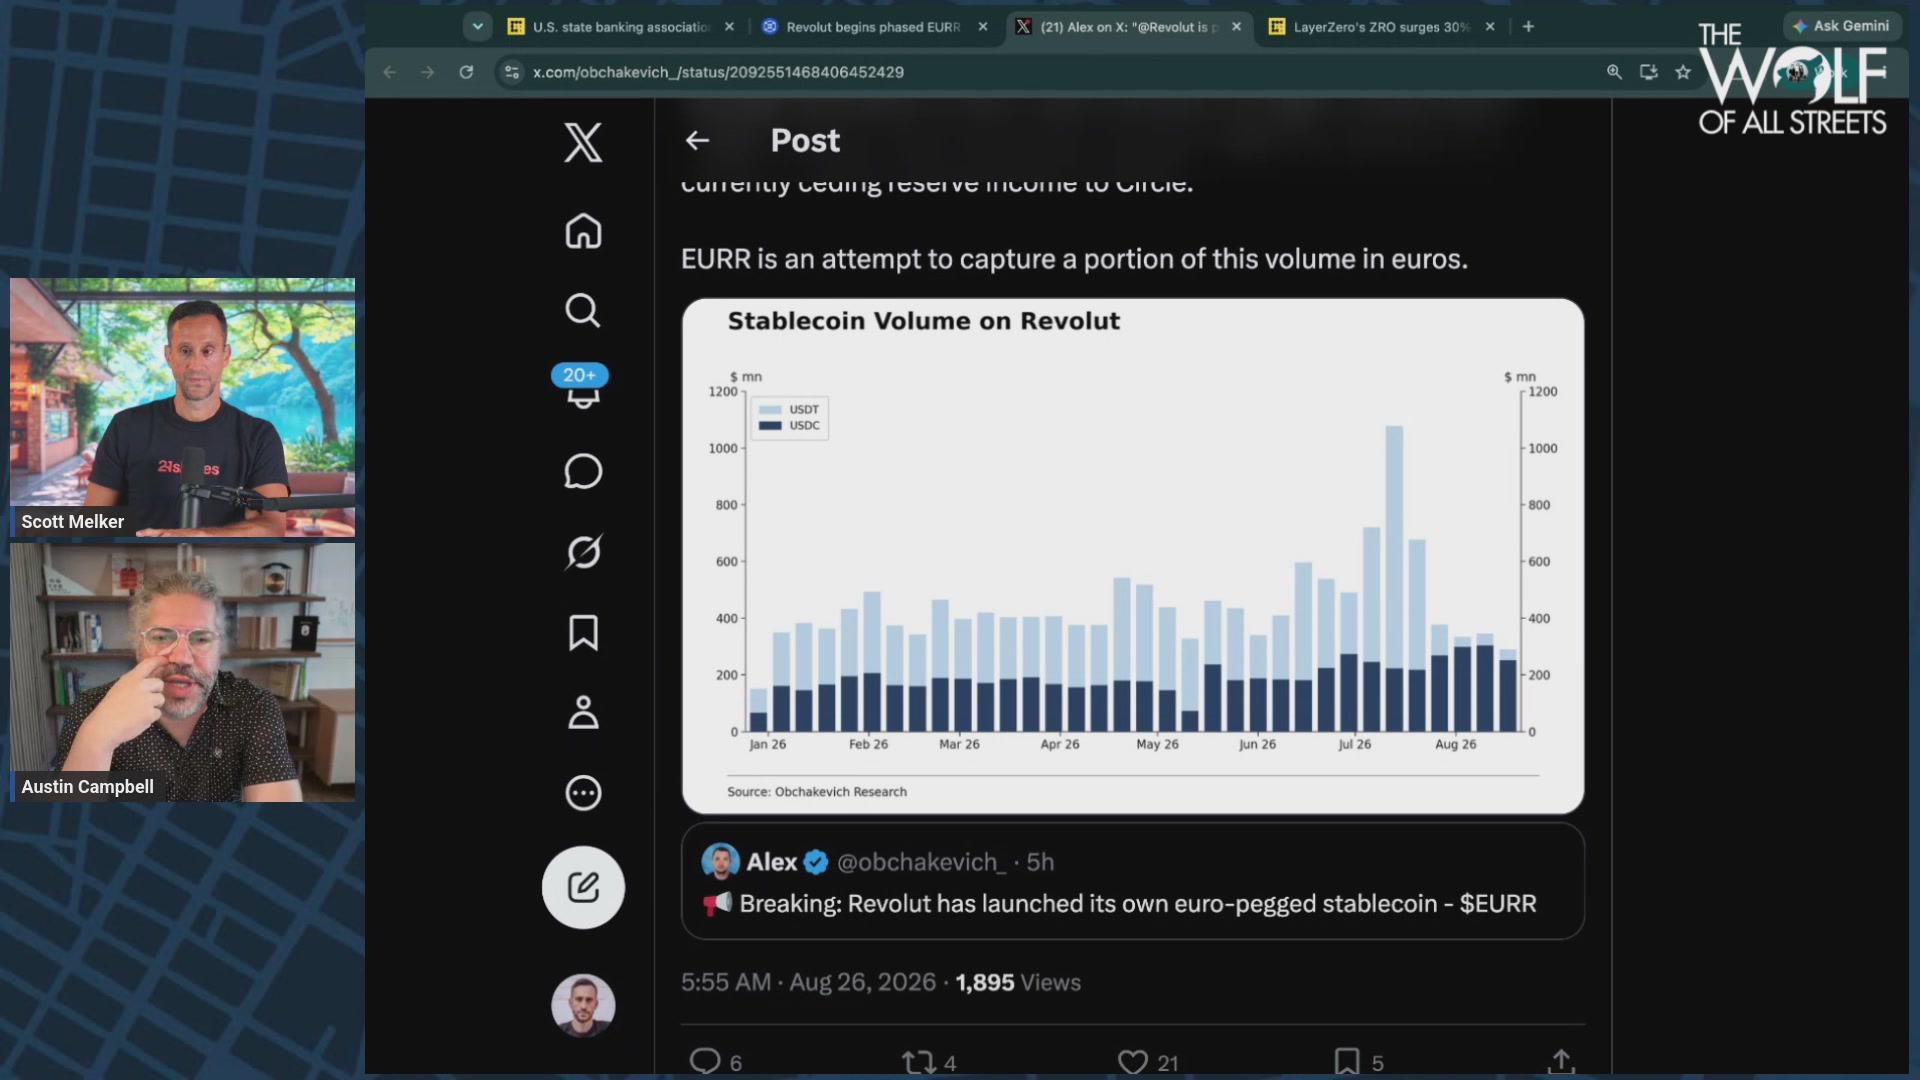1920x1080 pixels.
Task: Open the tab search dropdown
Action: click(x=478, y=27)
